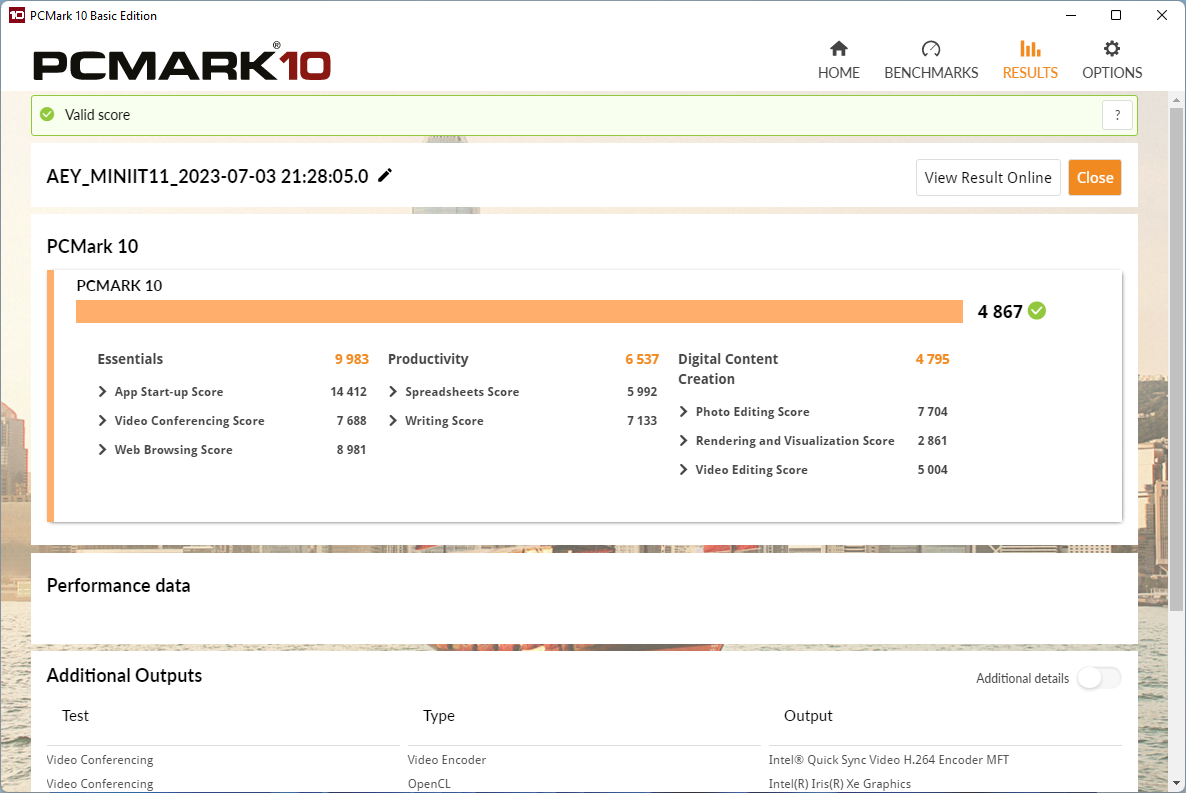Maximize the PCMark 10 window
This screenshot has width=1186, height=793.
click(x=1116, y=15)
